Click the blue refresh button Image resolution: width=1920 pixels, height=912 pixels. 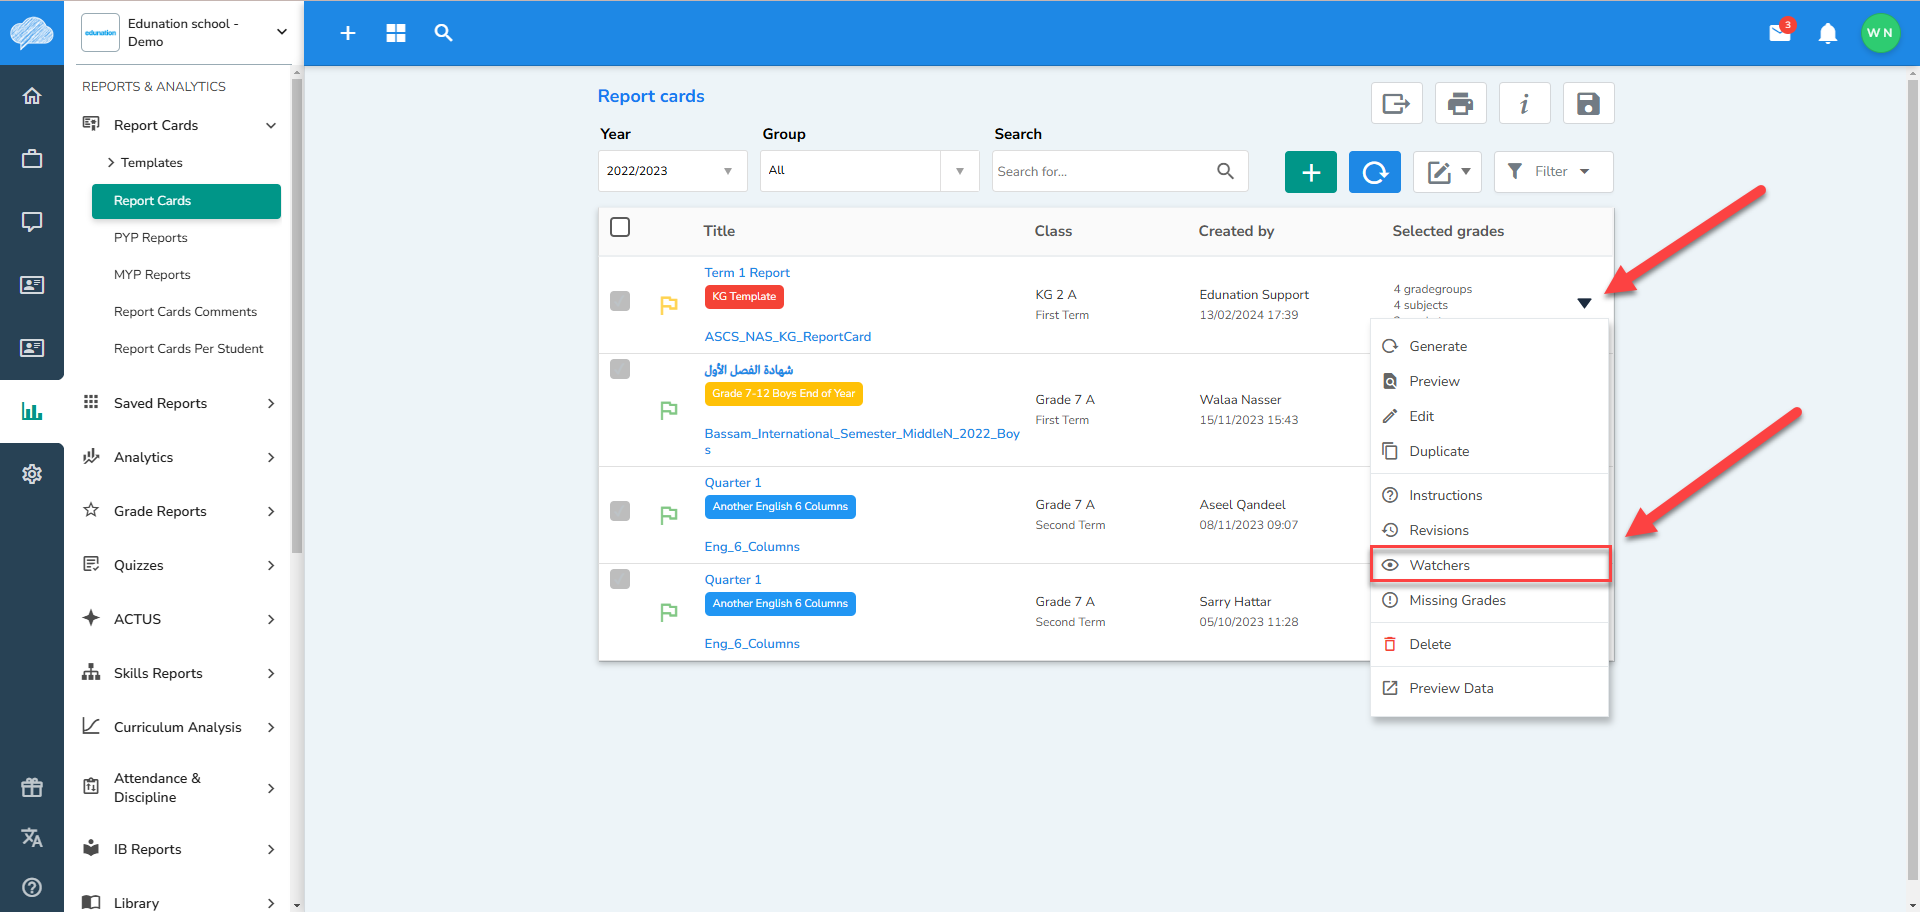(x=1375, y=172)
